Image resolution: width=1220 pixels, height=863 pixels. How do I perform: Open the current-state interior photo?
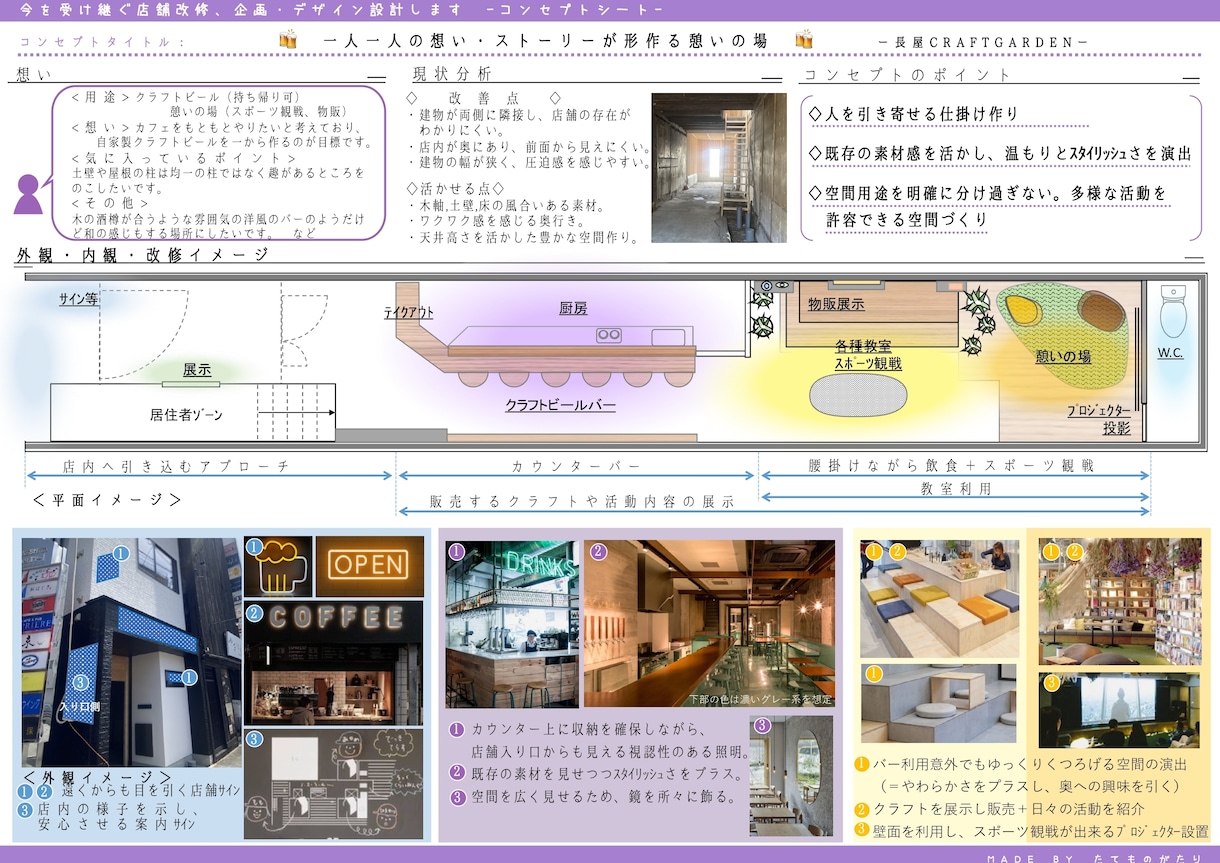click(718, 168)
